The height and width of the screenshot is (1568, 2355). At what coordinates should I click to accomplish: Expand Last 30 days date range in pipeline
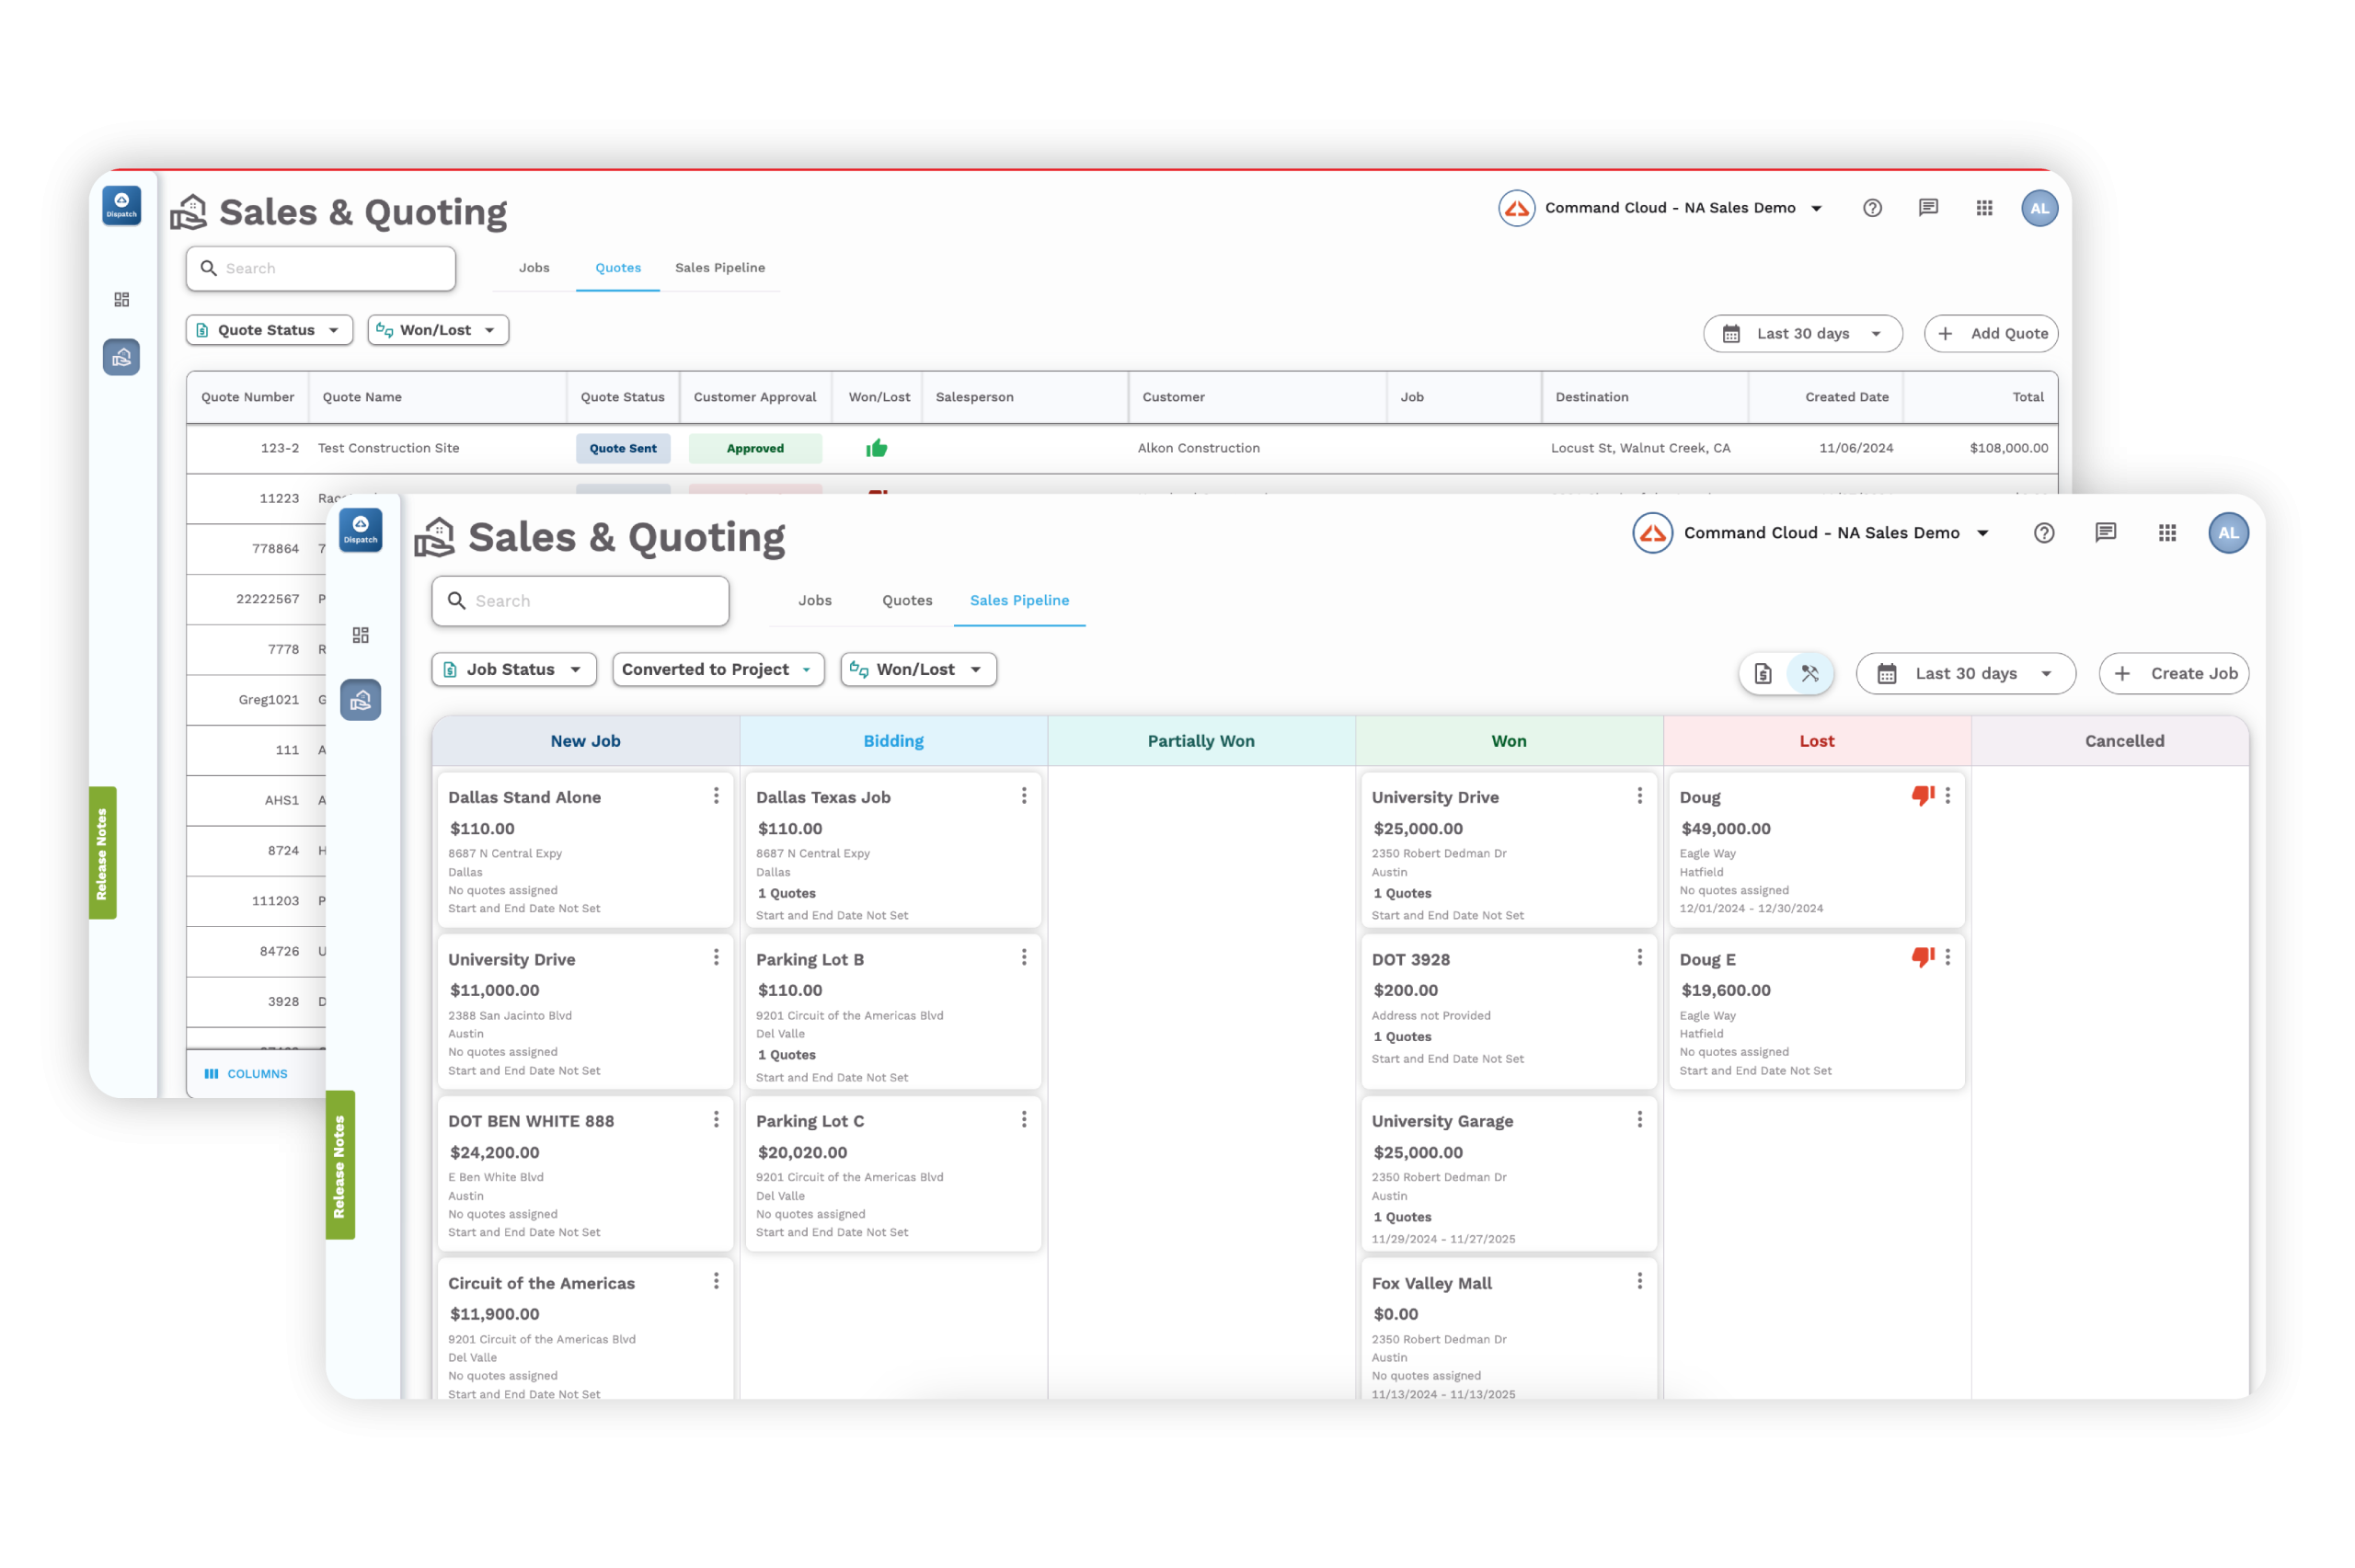(x=1965, y=673)
